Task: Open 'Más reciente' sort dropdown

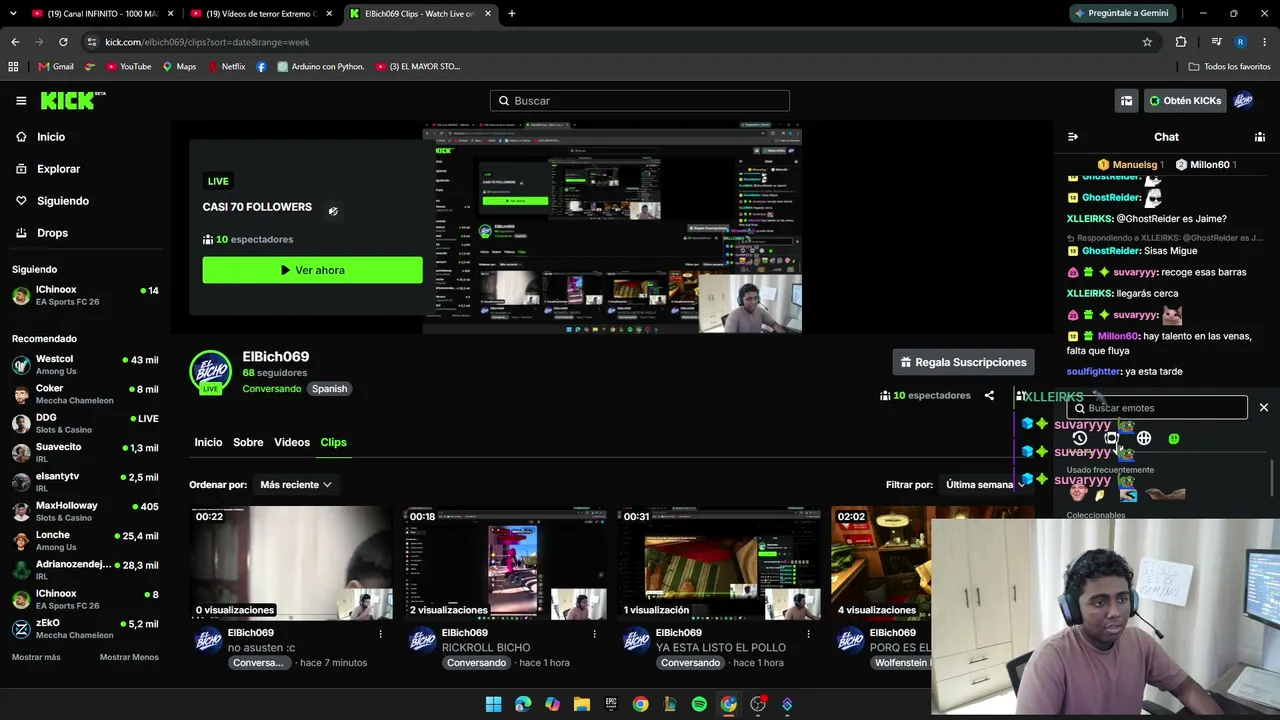Action: (295, 485)
